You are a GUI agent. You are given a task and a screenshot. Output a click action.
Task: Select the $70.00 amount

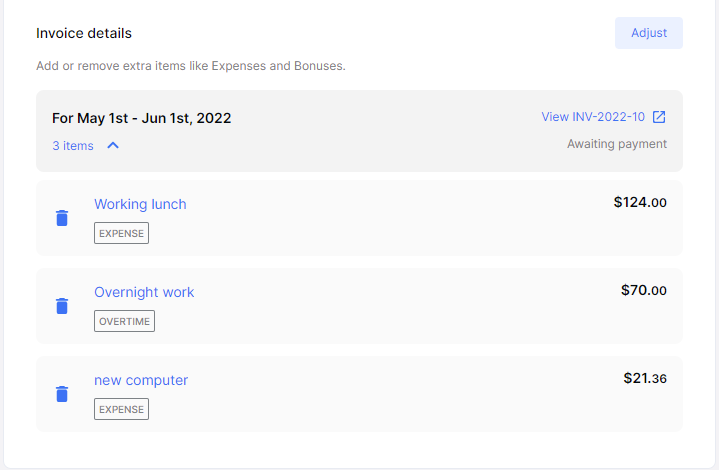[643, 290]
